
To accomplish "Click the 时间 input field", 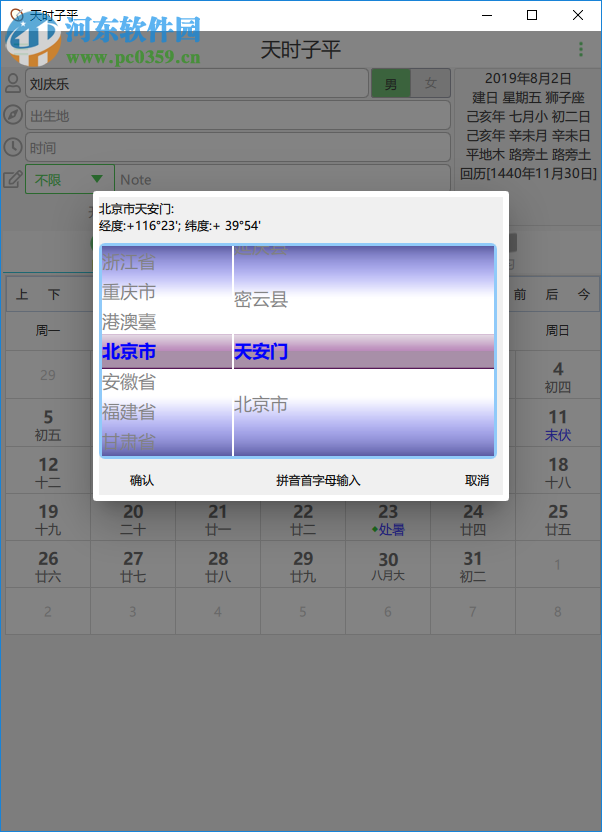I will pyautogui.click(x=238, y=147).
